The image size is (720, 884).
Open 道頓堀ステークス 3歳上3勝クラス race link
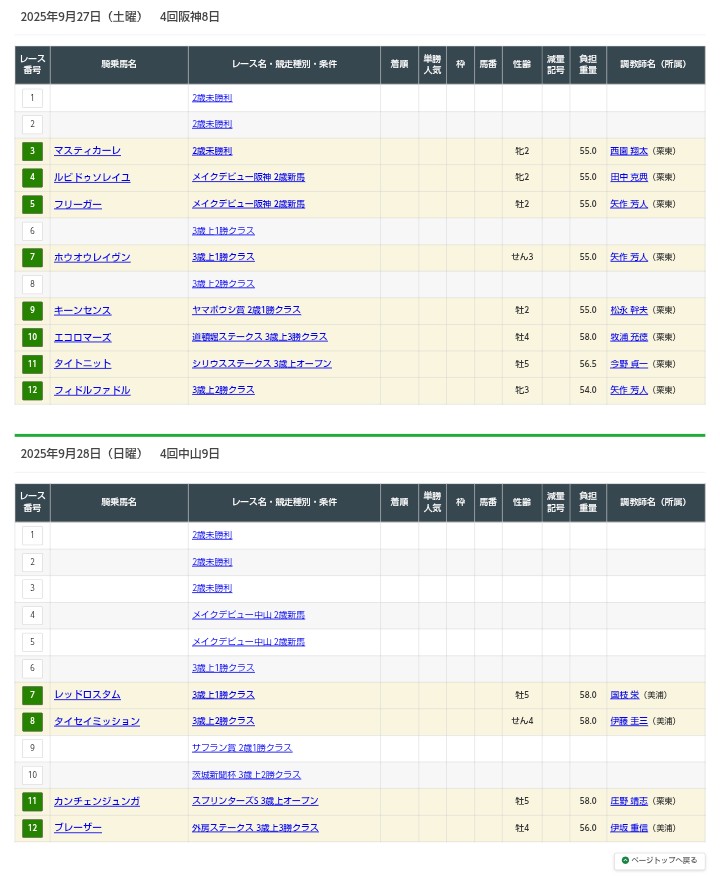[259, 337]
